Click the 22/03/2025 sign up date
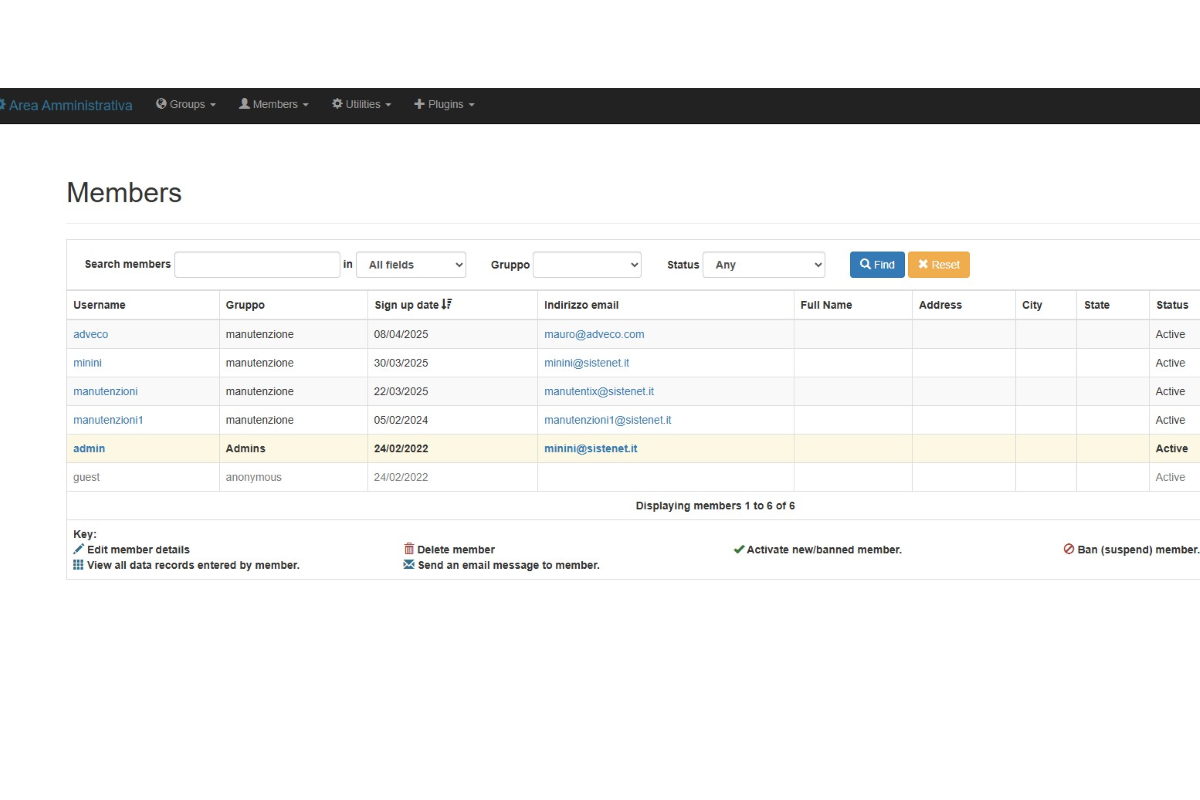This screenshot has width=1200, height=800. 401,391
